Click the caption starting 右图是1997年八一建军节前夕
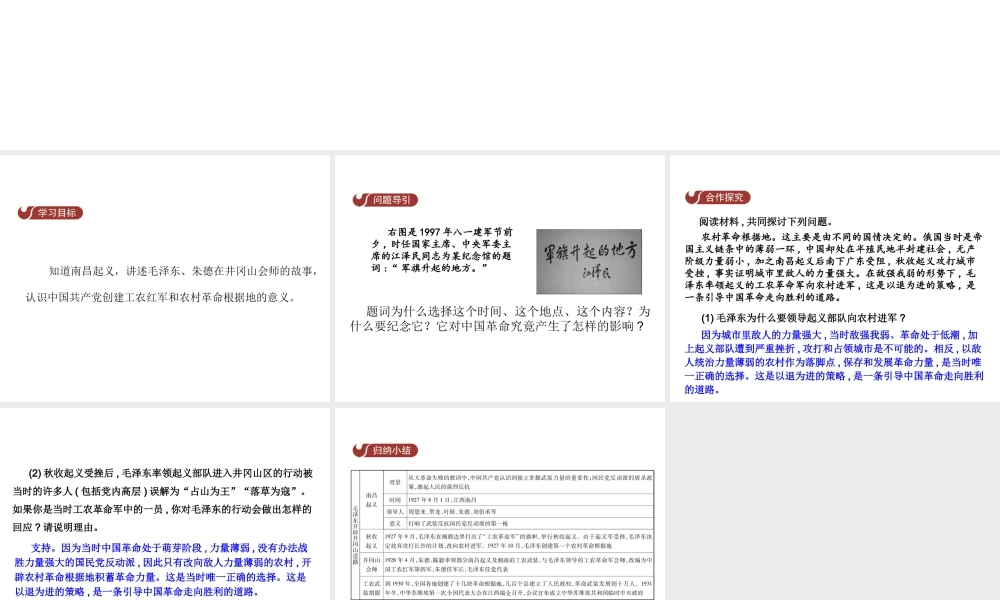Image resolution: width=1000 pixels, height=600 pixels. click(x=442, y=250)
